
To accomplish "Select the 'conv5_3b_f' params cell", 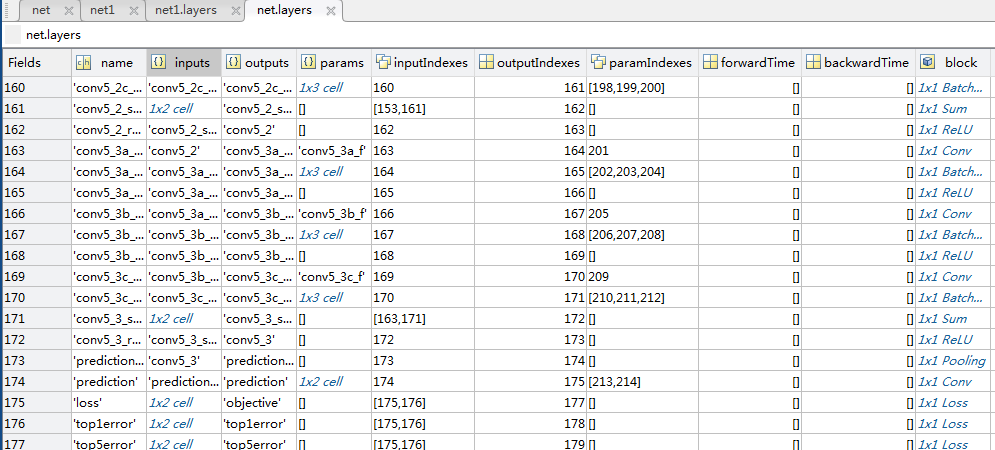I will coord(334,214).
